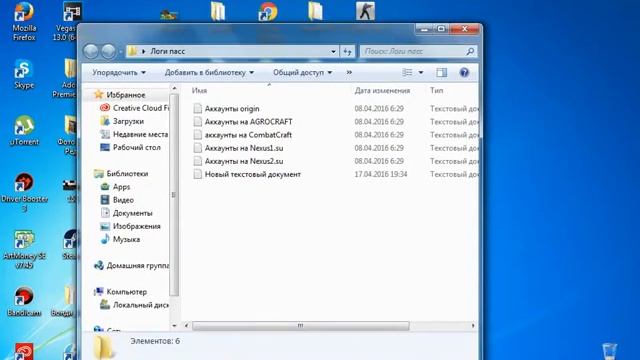Click the Музыка note icon
640x360 pixels.
pos(105,239)
